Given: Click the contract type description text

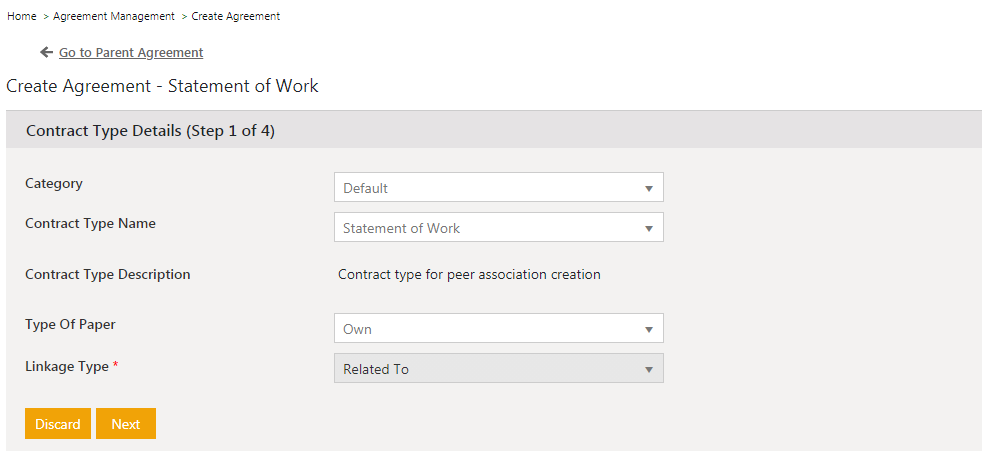Looking at the screenshot, I should pos(469,274).
